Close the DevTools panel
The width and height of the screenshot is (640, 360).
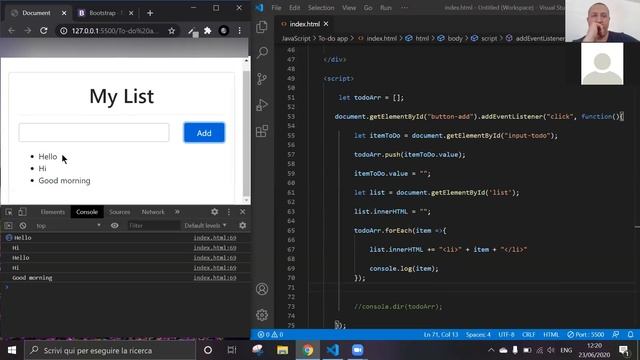(242, 212)
